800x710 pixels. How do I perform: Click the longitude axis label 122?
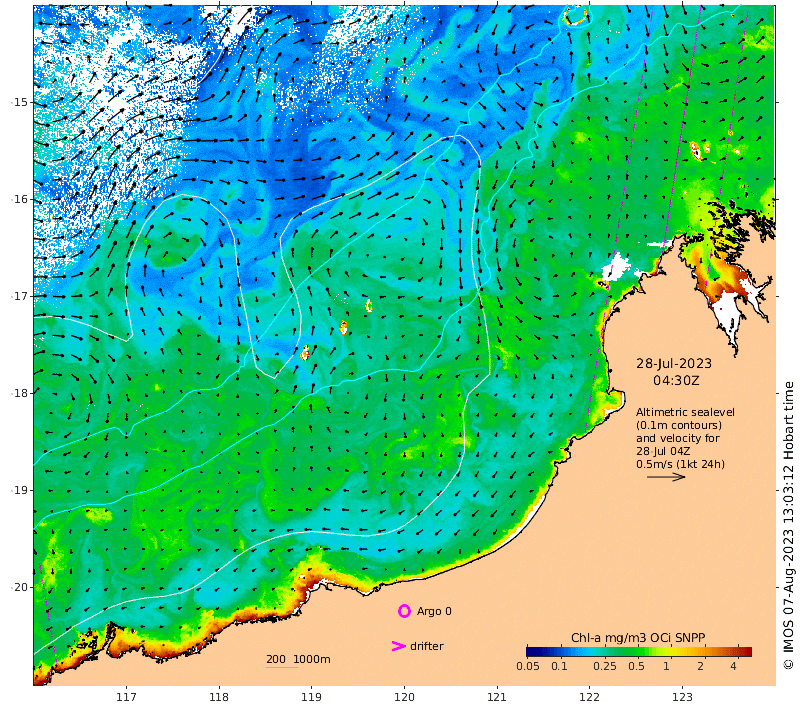point(589,697)
